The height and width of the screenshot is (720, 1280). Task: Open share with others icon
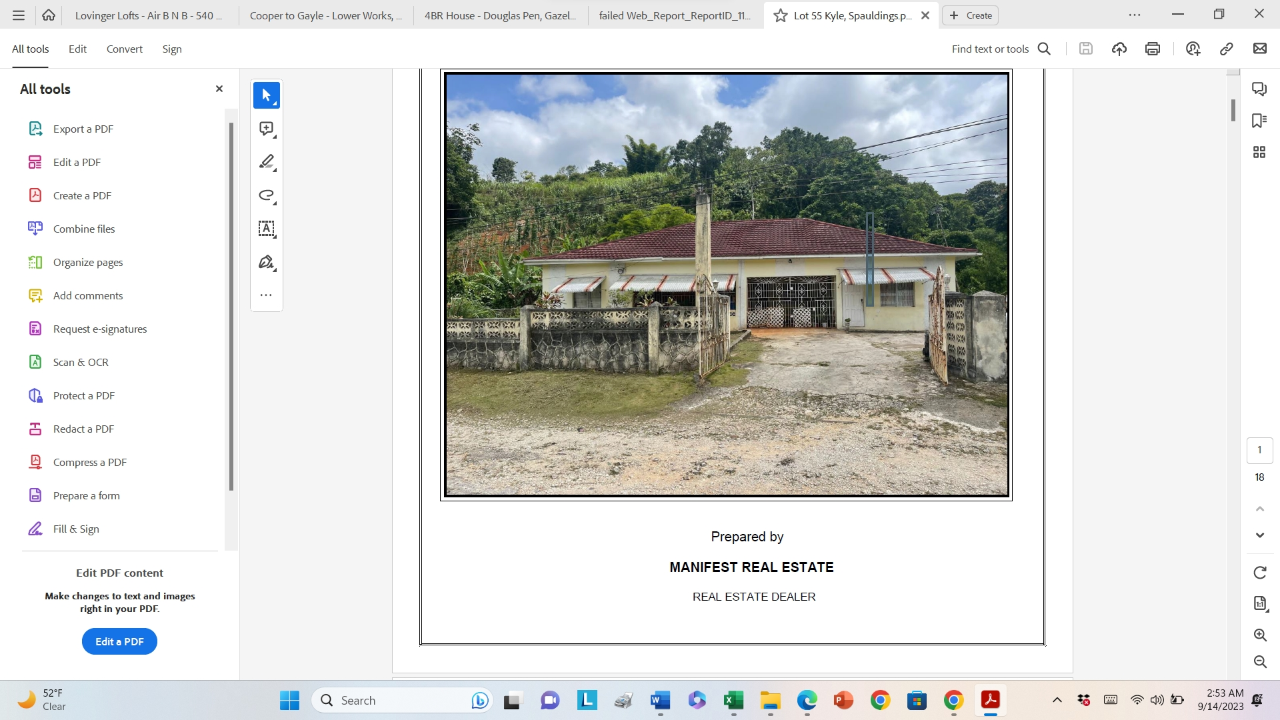[1193, 49]
